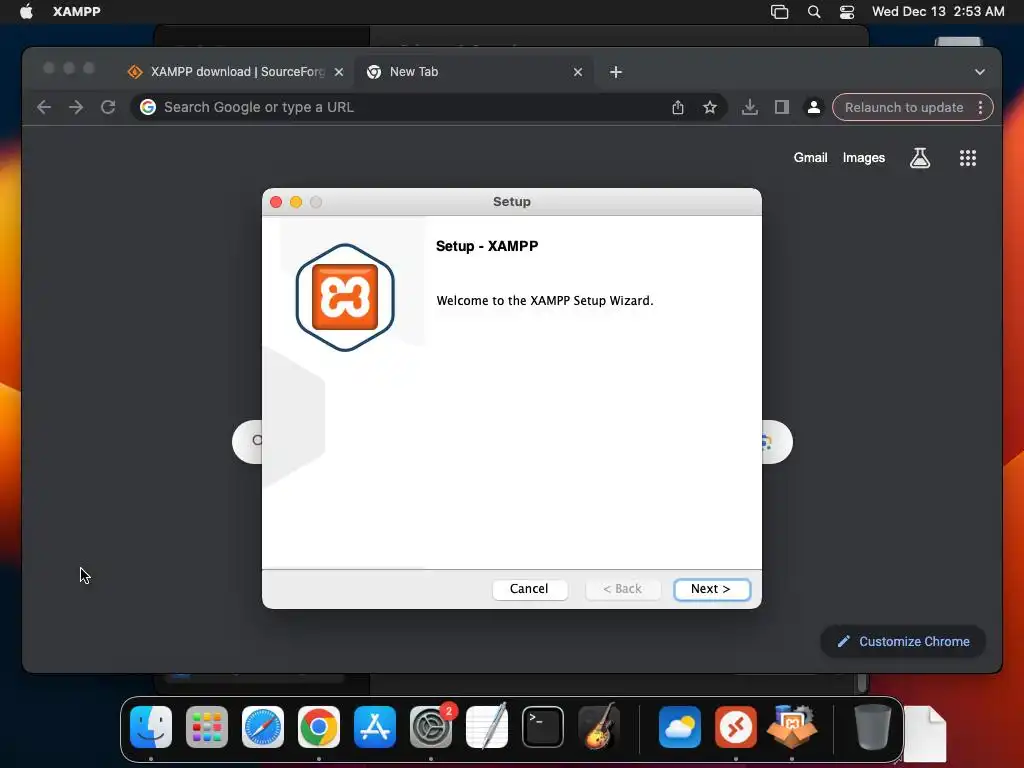
Task: Open XAMPP menu in menu bar
Action: pos(76,11)
